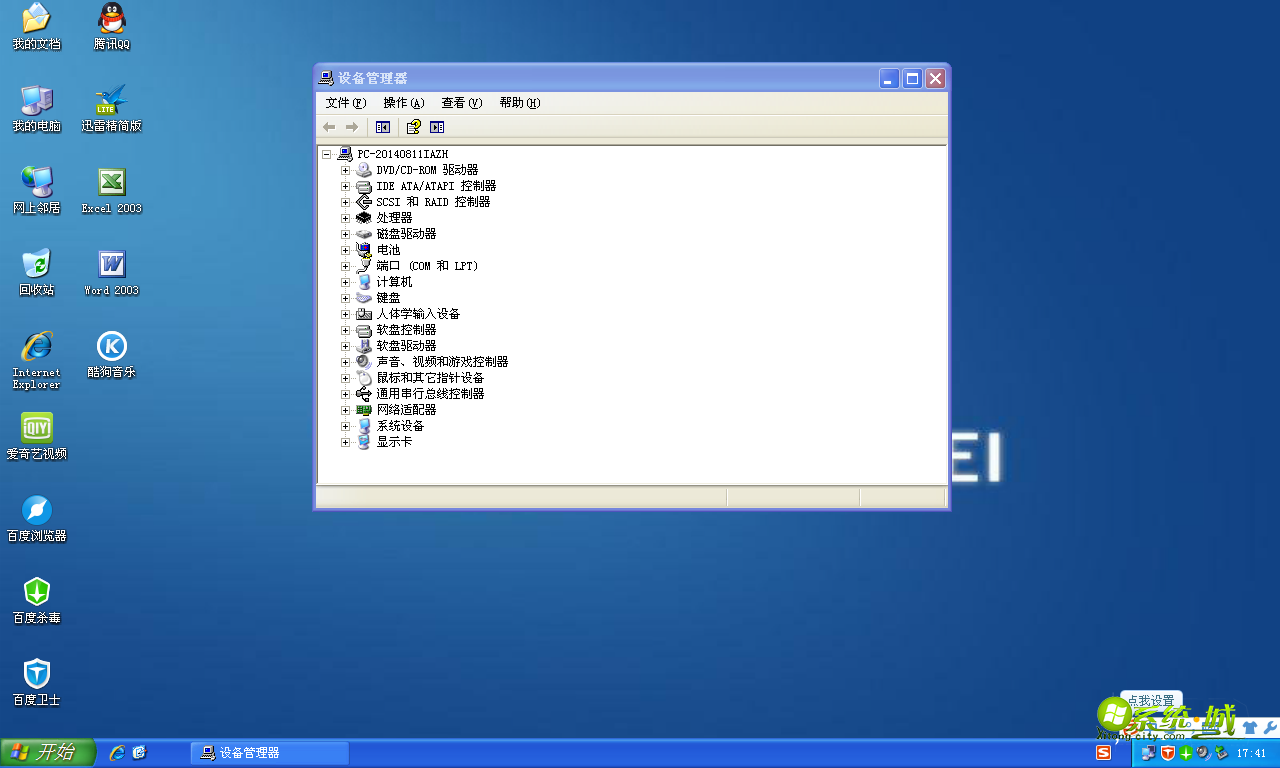Open device properties using the rightmost toolbar icon
Screen dimensions: 1280x768
click(x=437, y=126)
